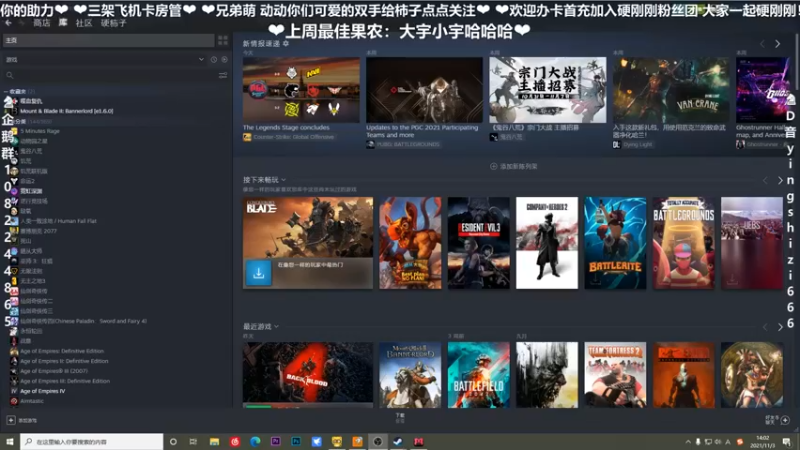
Task: Open the downloads manager at bottom center
Action: point(400,418)
